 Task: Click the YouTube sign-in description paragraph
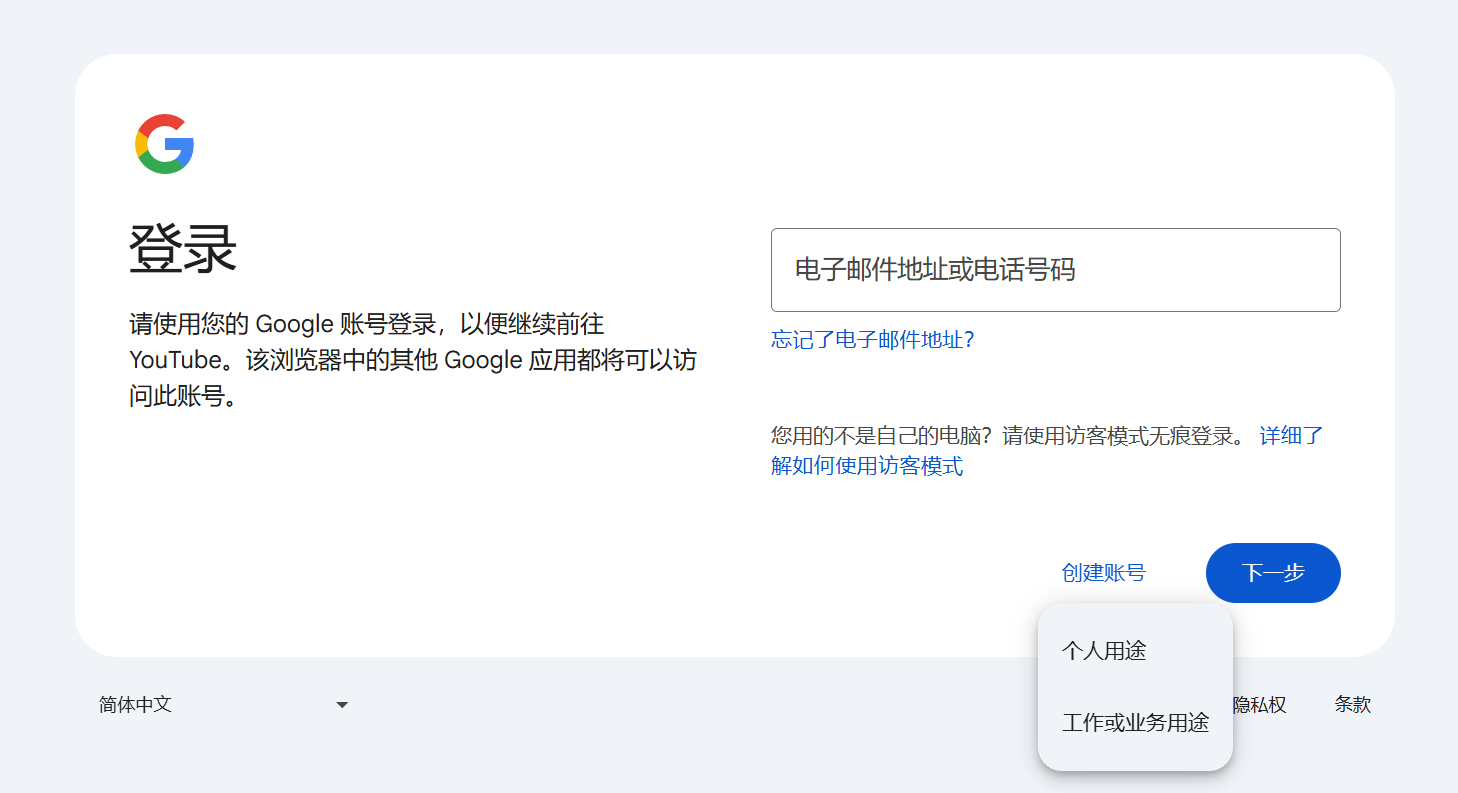(x=413, y=360)
